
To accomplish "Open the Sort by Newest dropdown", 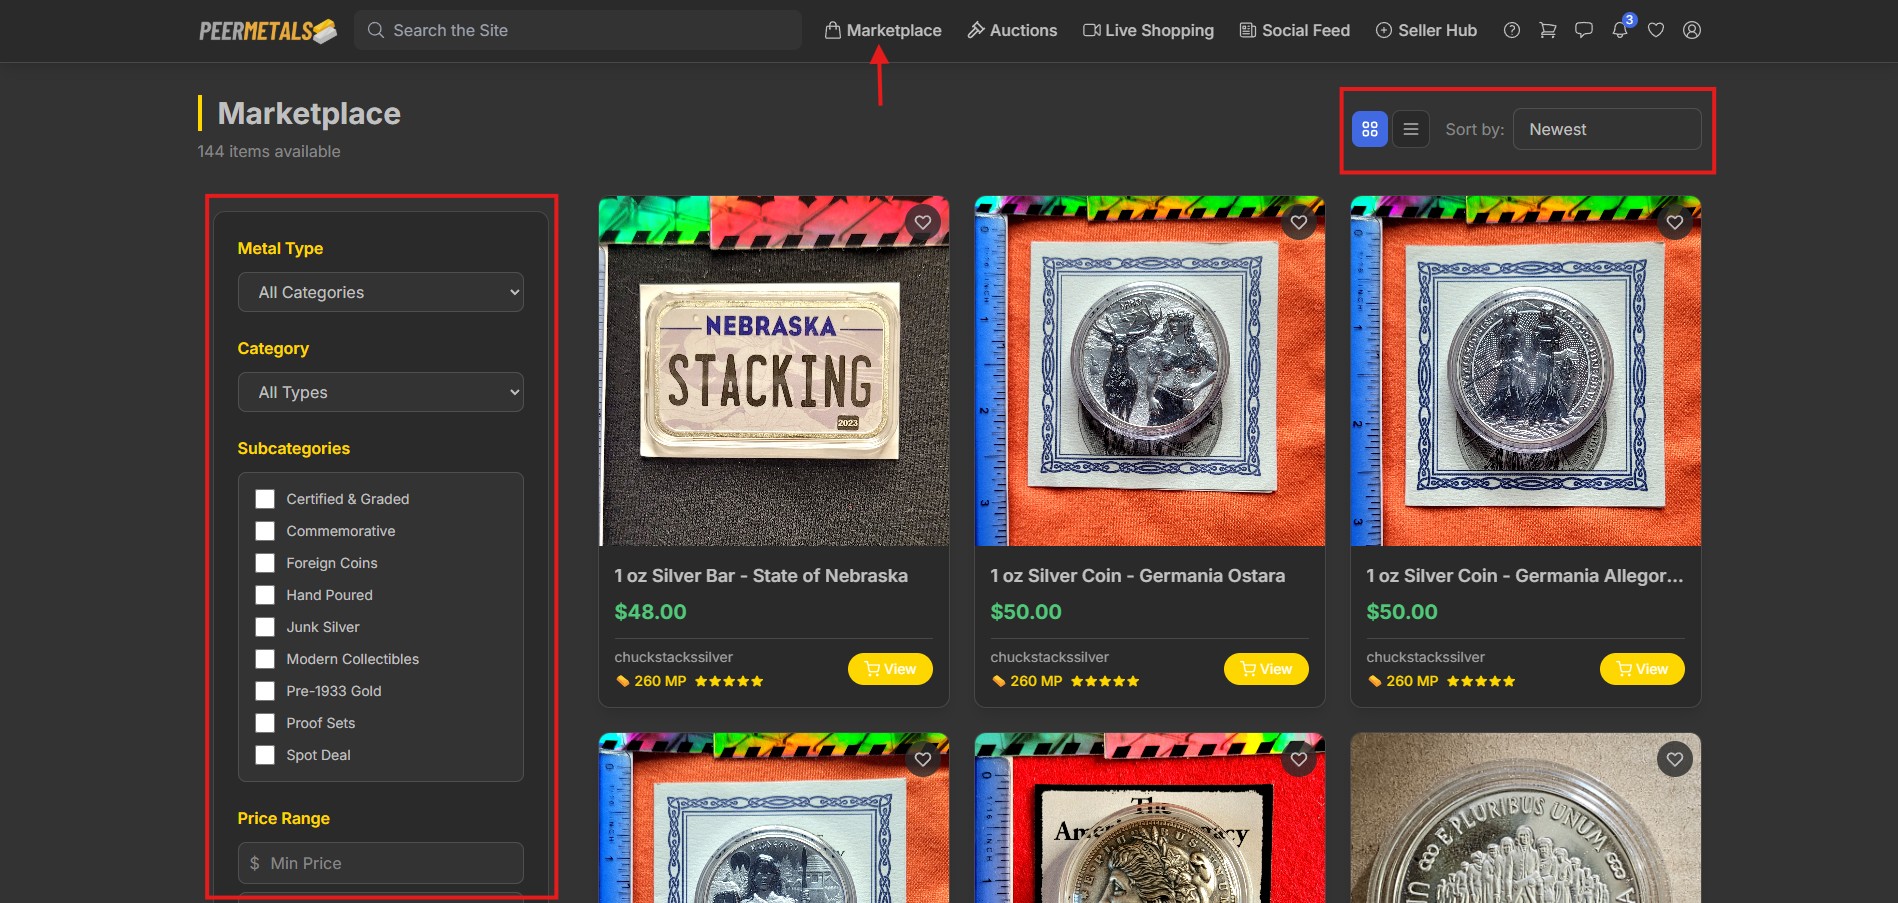I will (x=1607, y=129).
